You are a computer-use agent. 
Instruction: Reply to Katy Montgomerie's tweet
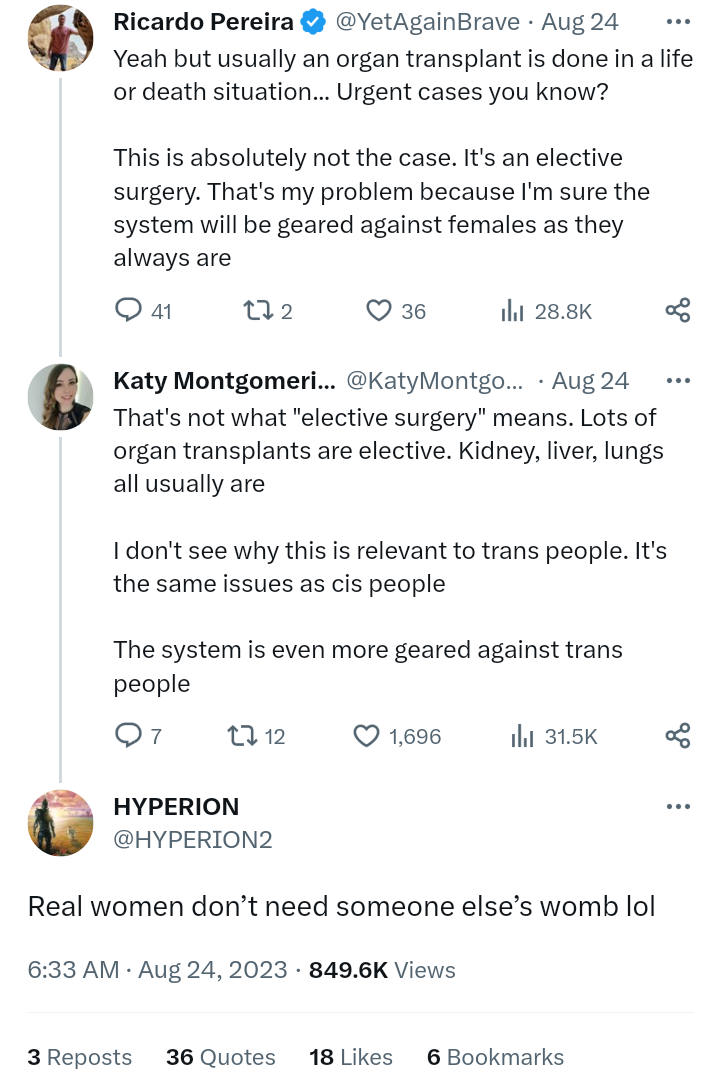pyautogui.click(x=129, y=737)
